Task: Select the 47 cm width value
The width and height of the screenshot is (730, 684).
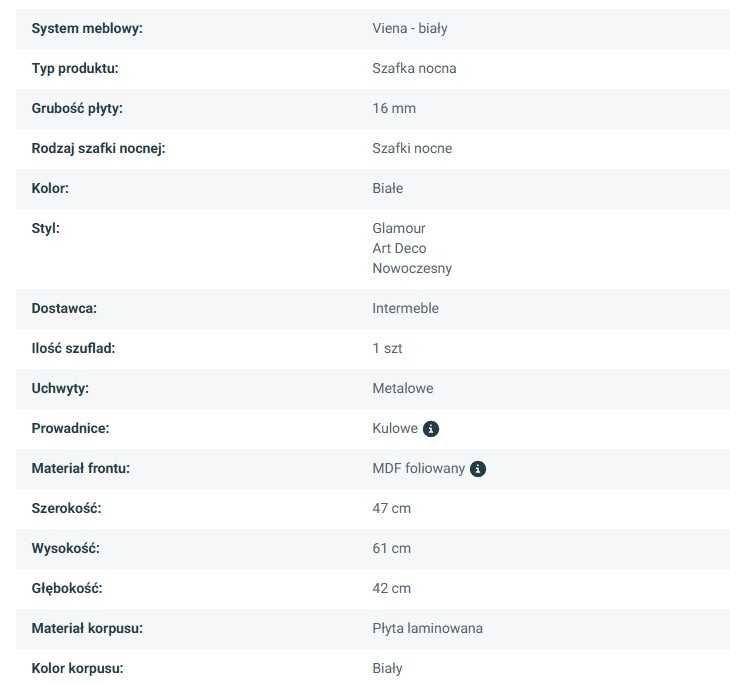Action: [x=391, y=508]
